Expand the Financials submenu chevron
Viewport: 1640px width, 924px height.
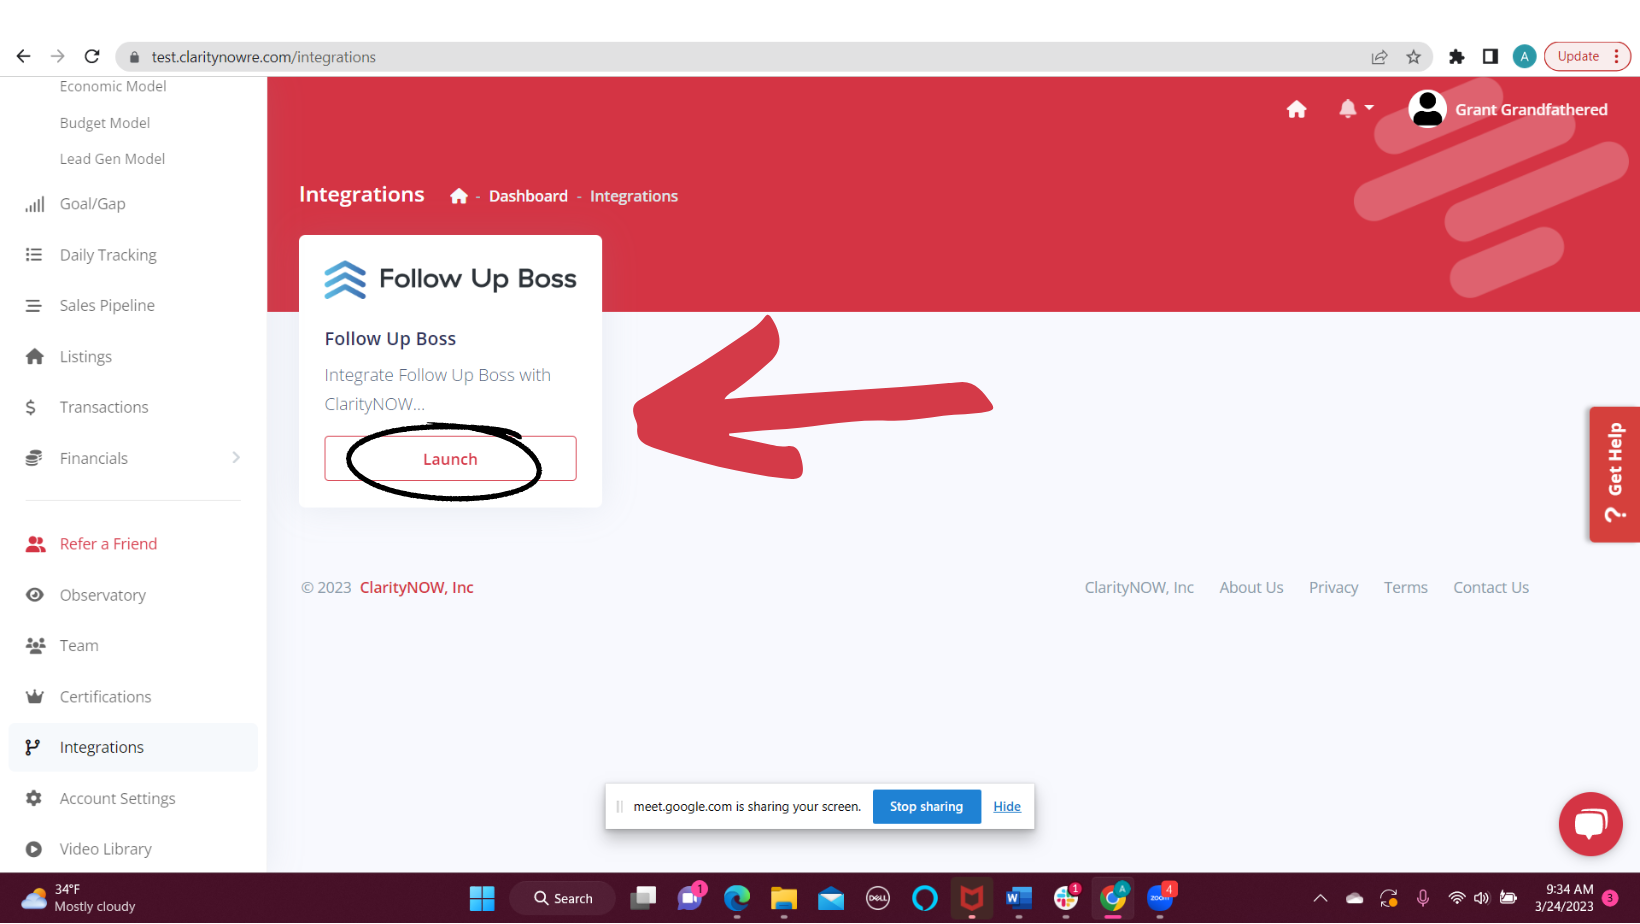[x=236, y=457]
